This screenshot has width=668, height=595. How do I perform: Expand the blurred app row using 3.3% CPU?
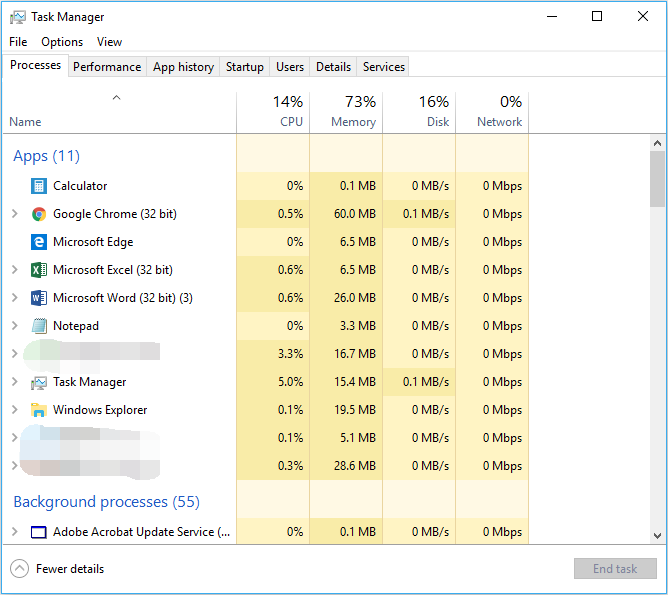[x=14, y=354]
